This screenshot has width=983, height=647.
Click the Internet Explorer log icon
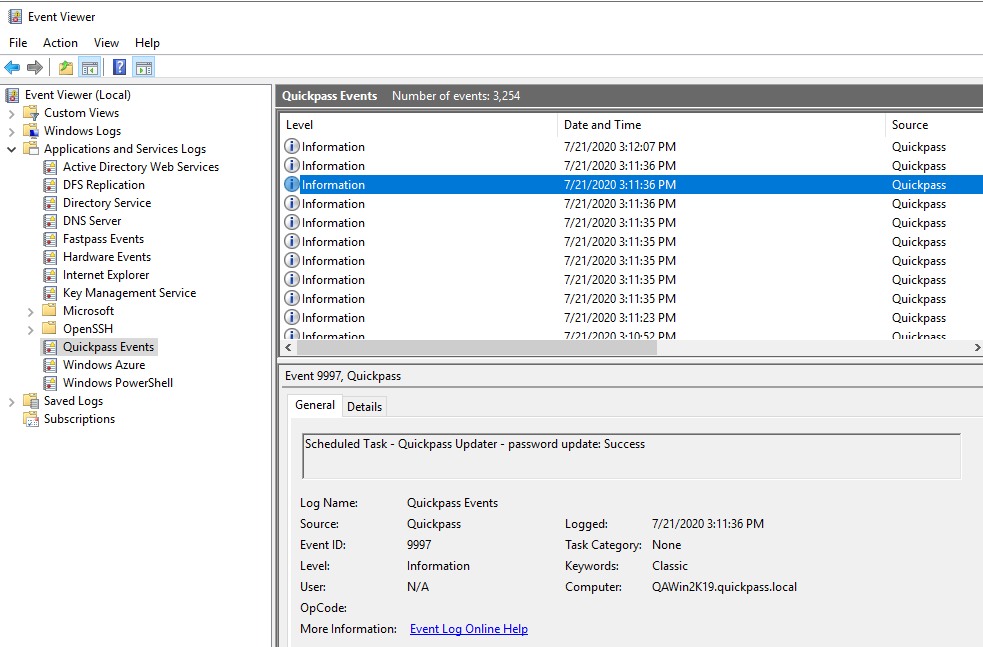click(x=50, y=275)
